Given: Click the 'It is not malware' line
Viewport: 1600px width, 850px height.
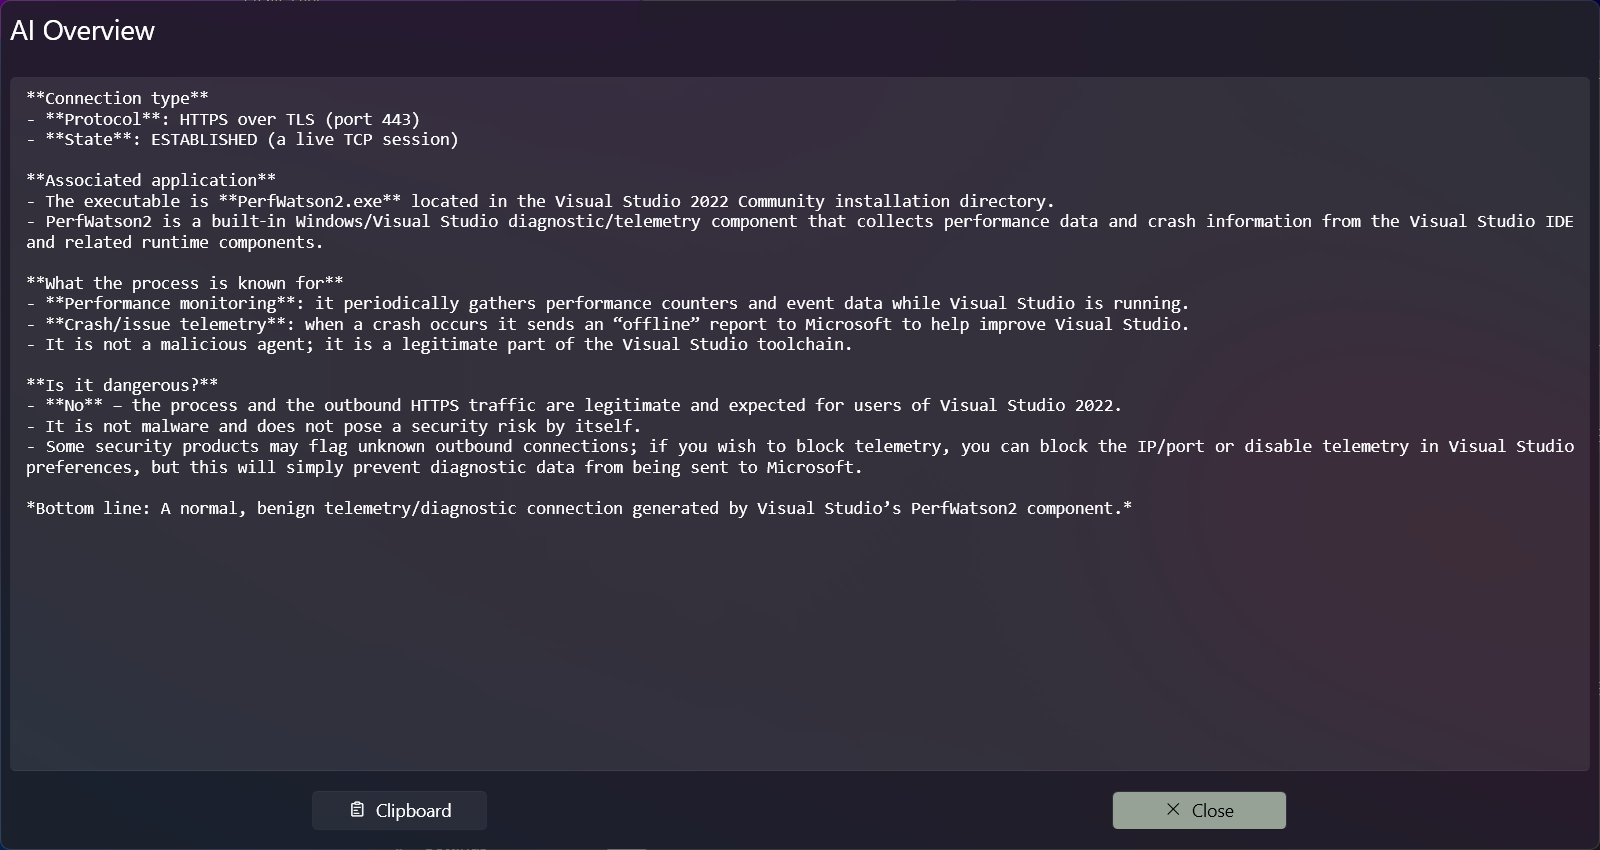Looking at the screenshot, I should point(333,426).
